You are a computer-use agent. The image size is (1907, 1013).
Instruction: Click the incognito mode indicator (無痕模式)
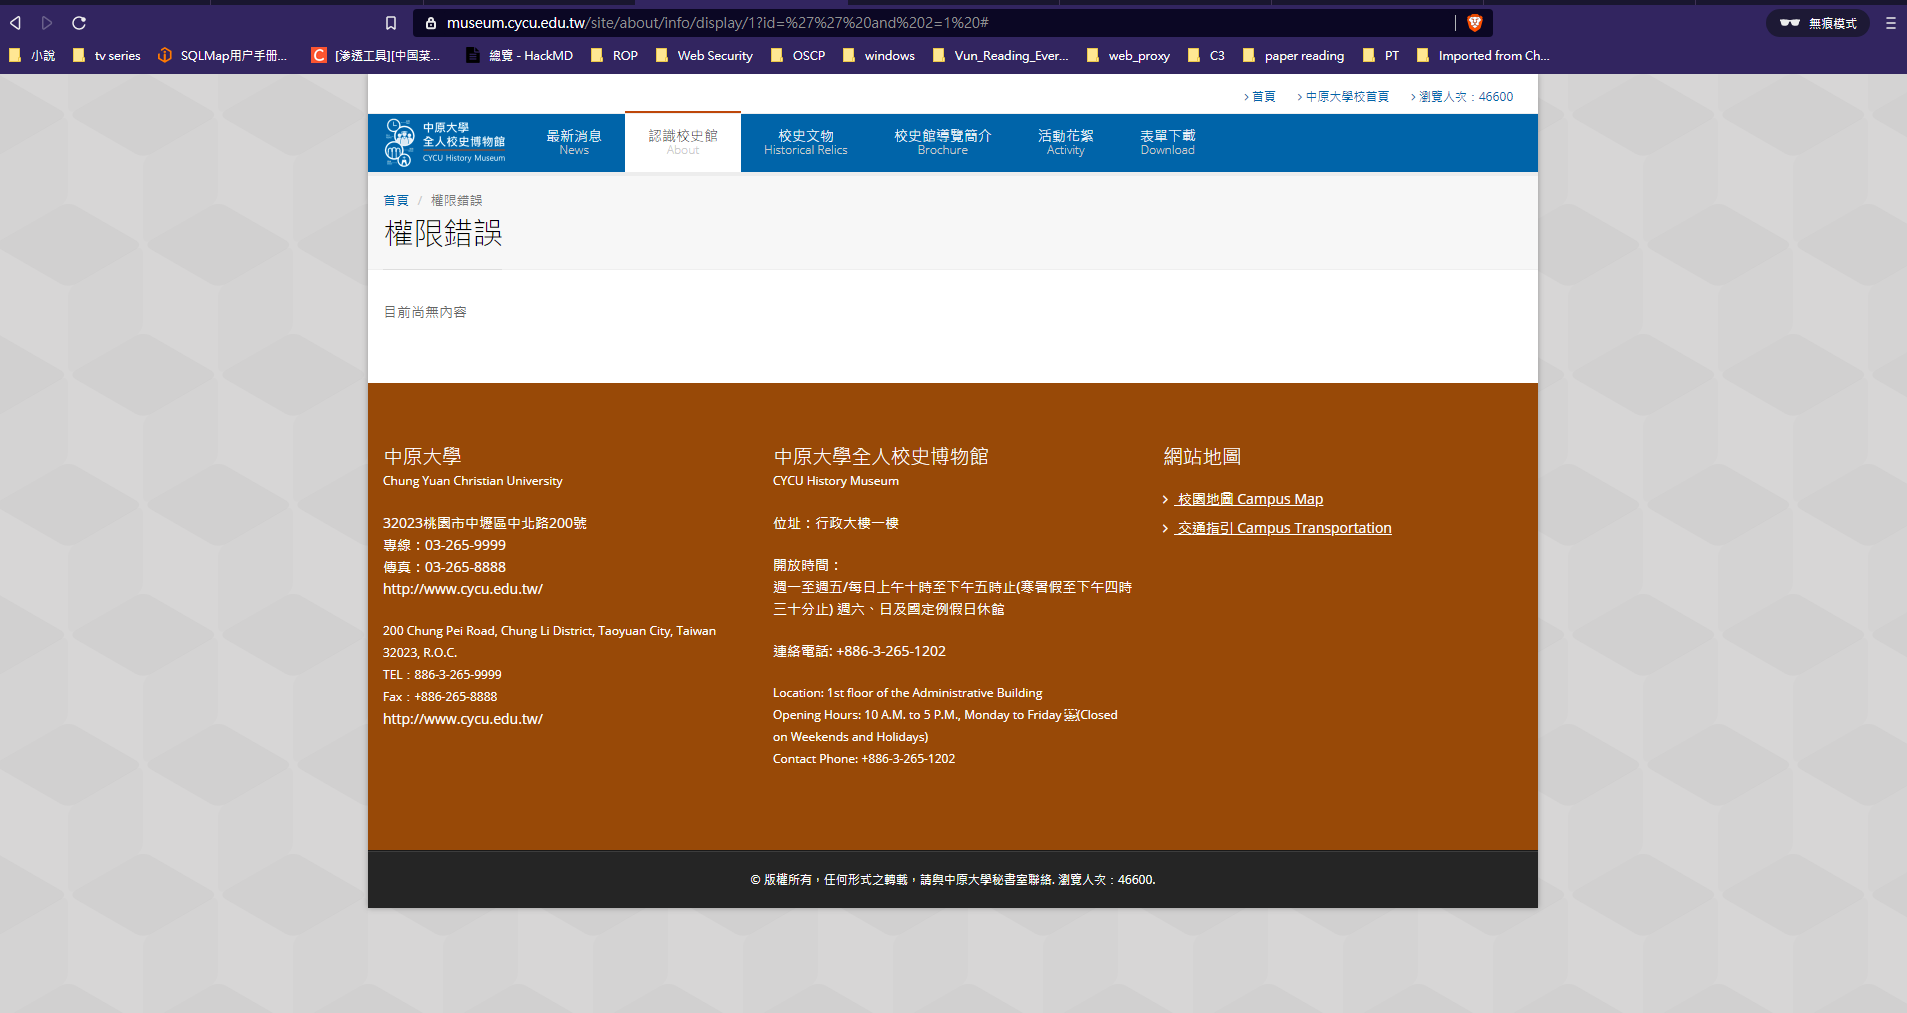(x=1817, y=23)
